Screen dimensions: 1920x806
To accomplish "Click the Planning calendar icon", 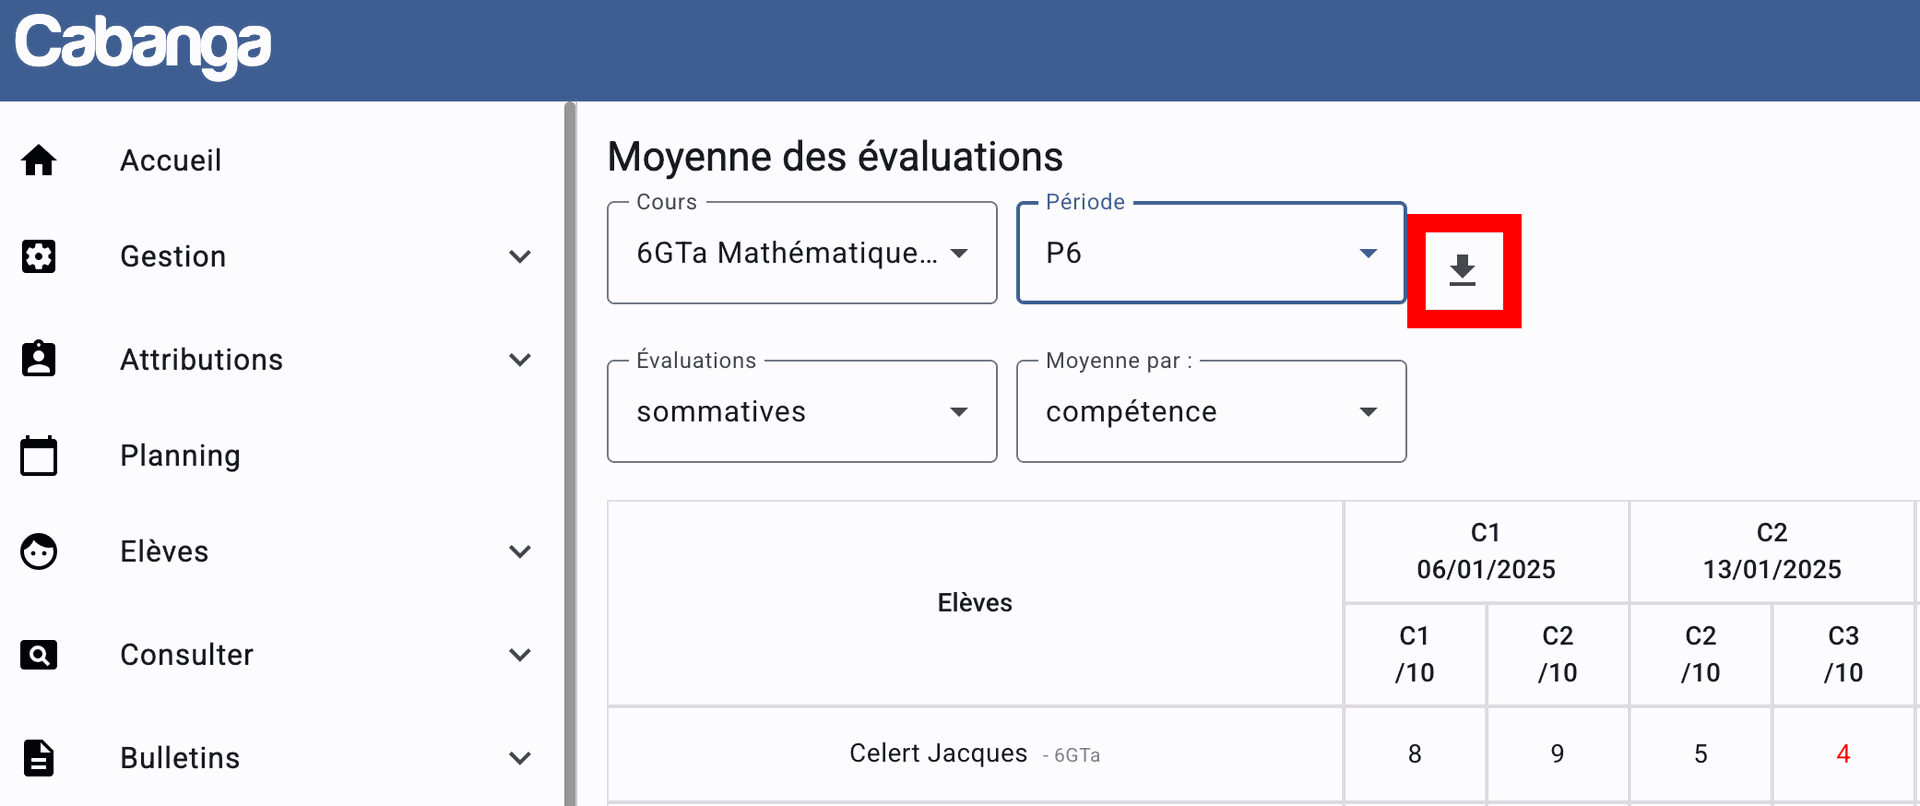I will 39,455.
